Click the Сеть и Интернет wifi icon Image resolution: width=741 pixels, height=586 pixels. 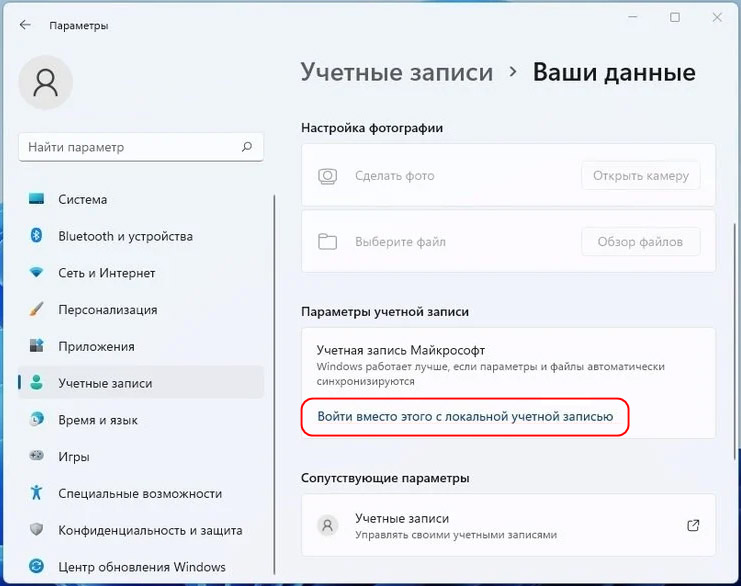(36, 273)
